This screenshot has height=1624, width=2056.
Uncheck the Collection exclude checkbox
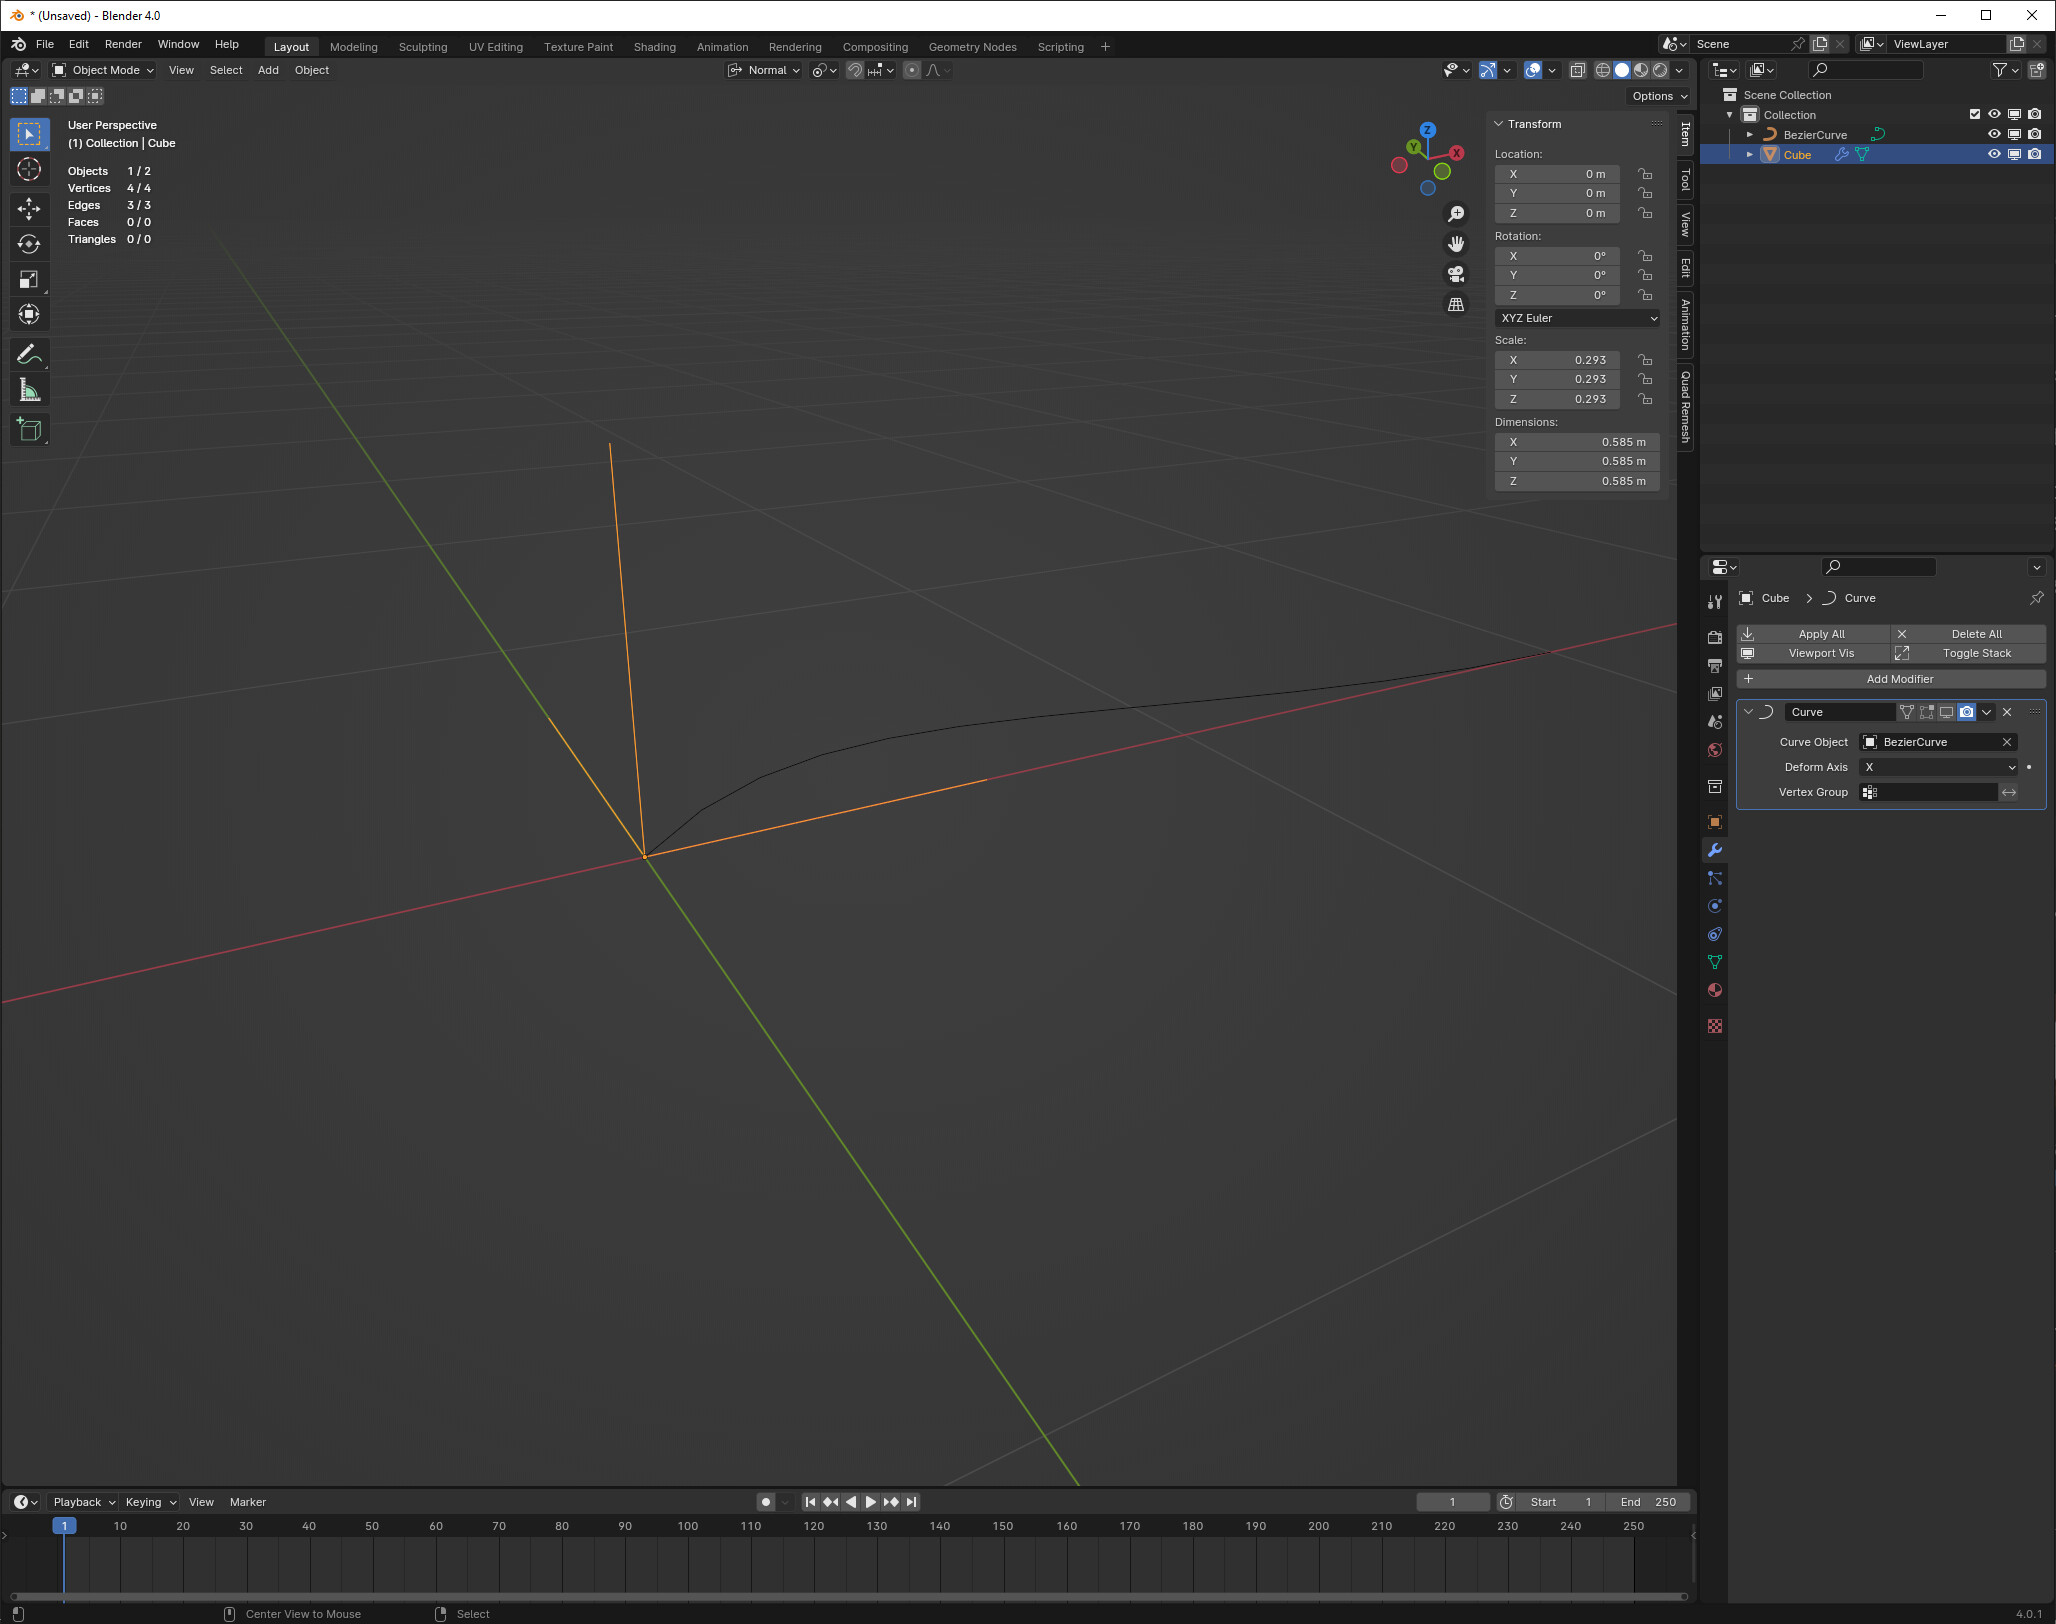coord(1975,114)
